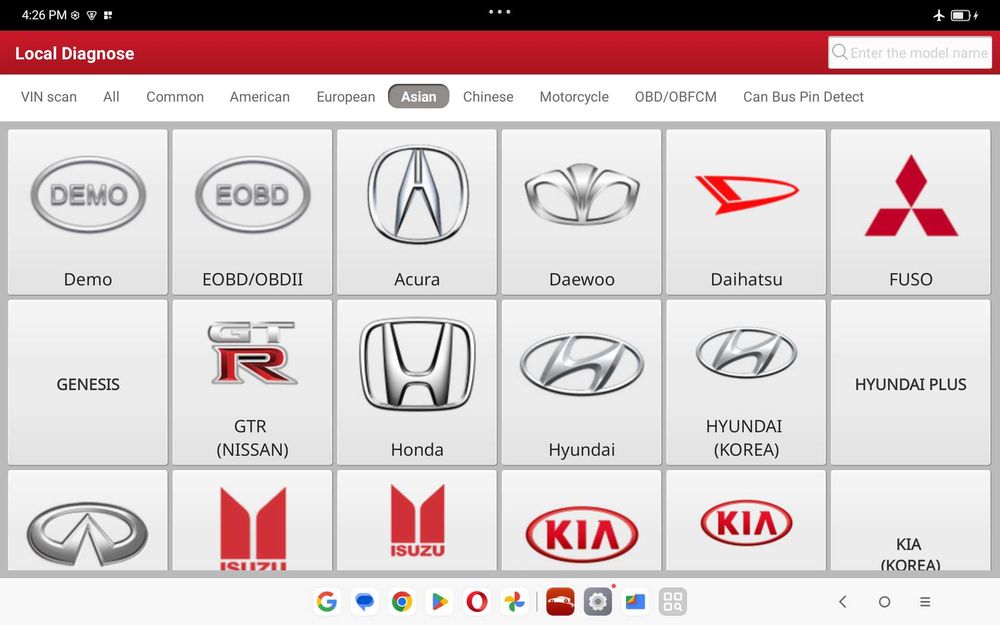
Task: Open the Play Store dock icon
Action: click(x=439, y=601)
